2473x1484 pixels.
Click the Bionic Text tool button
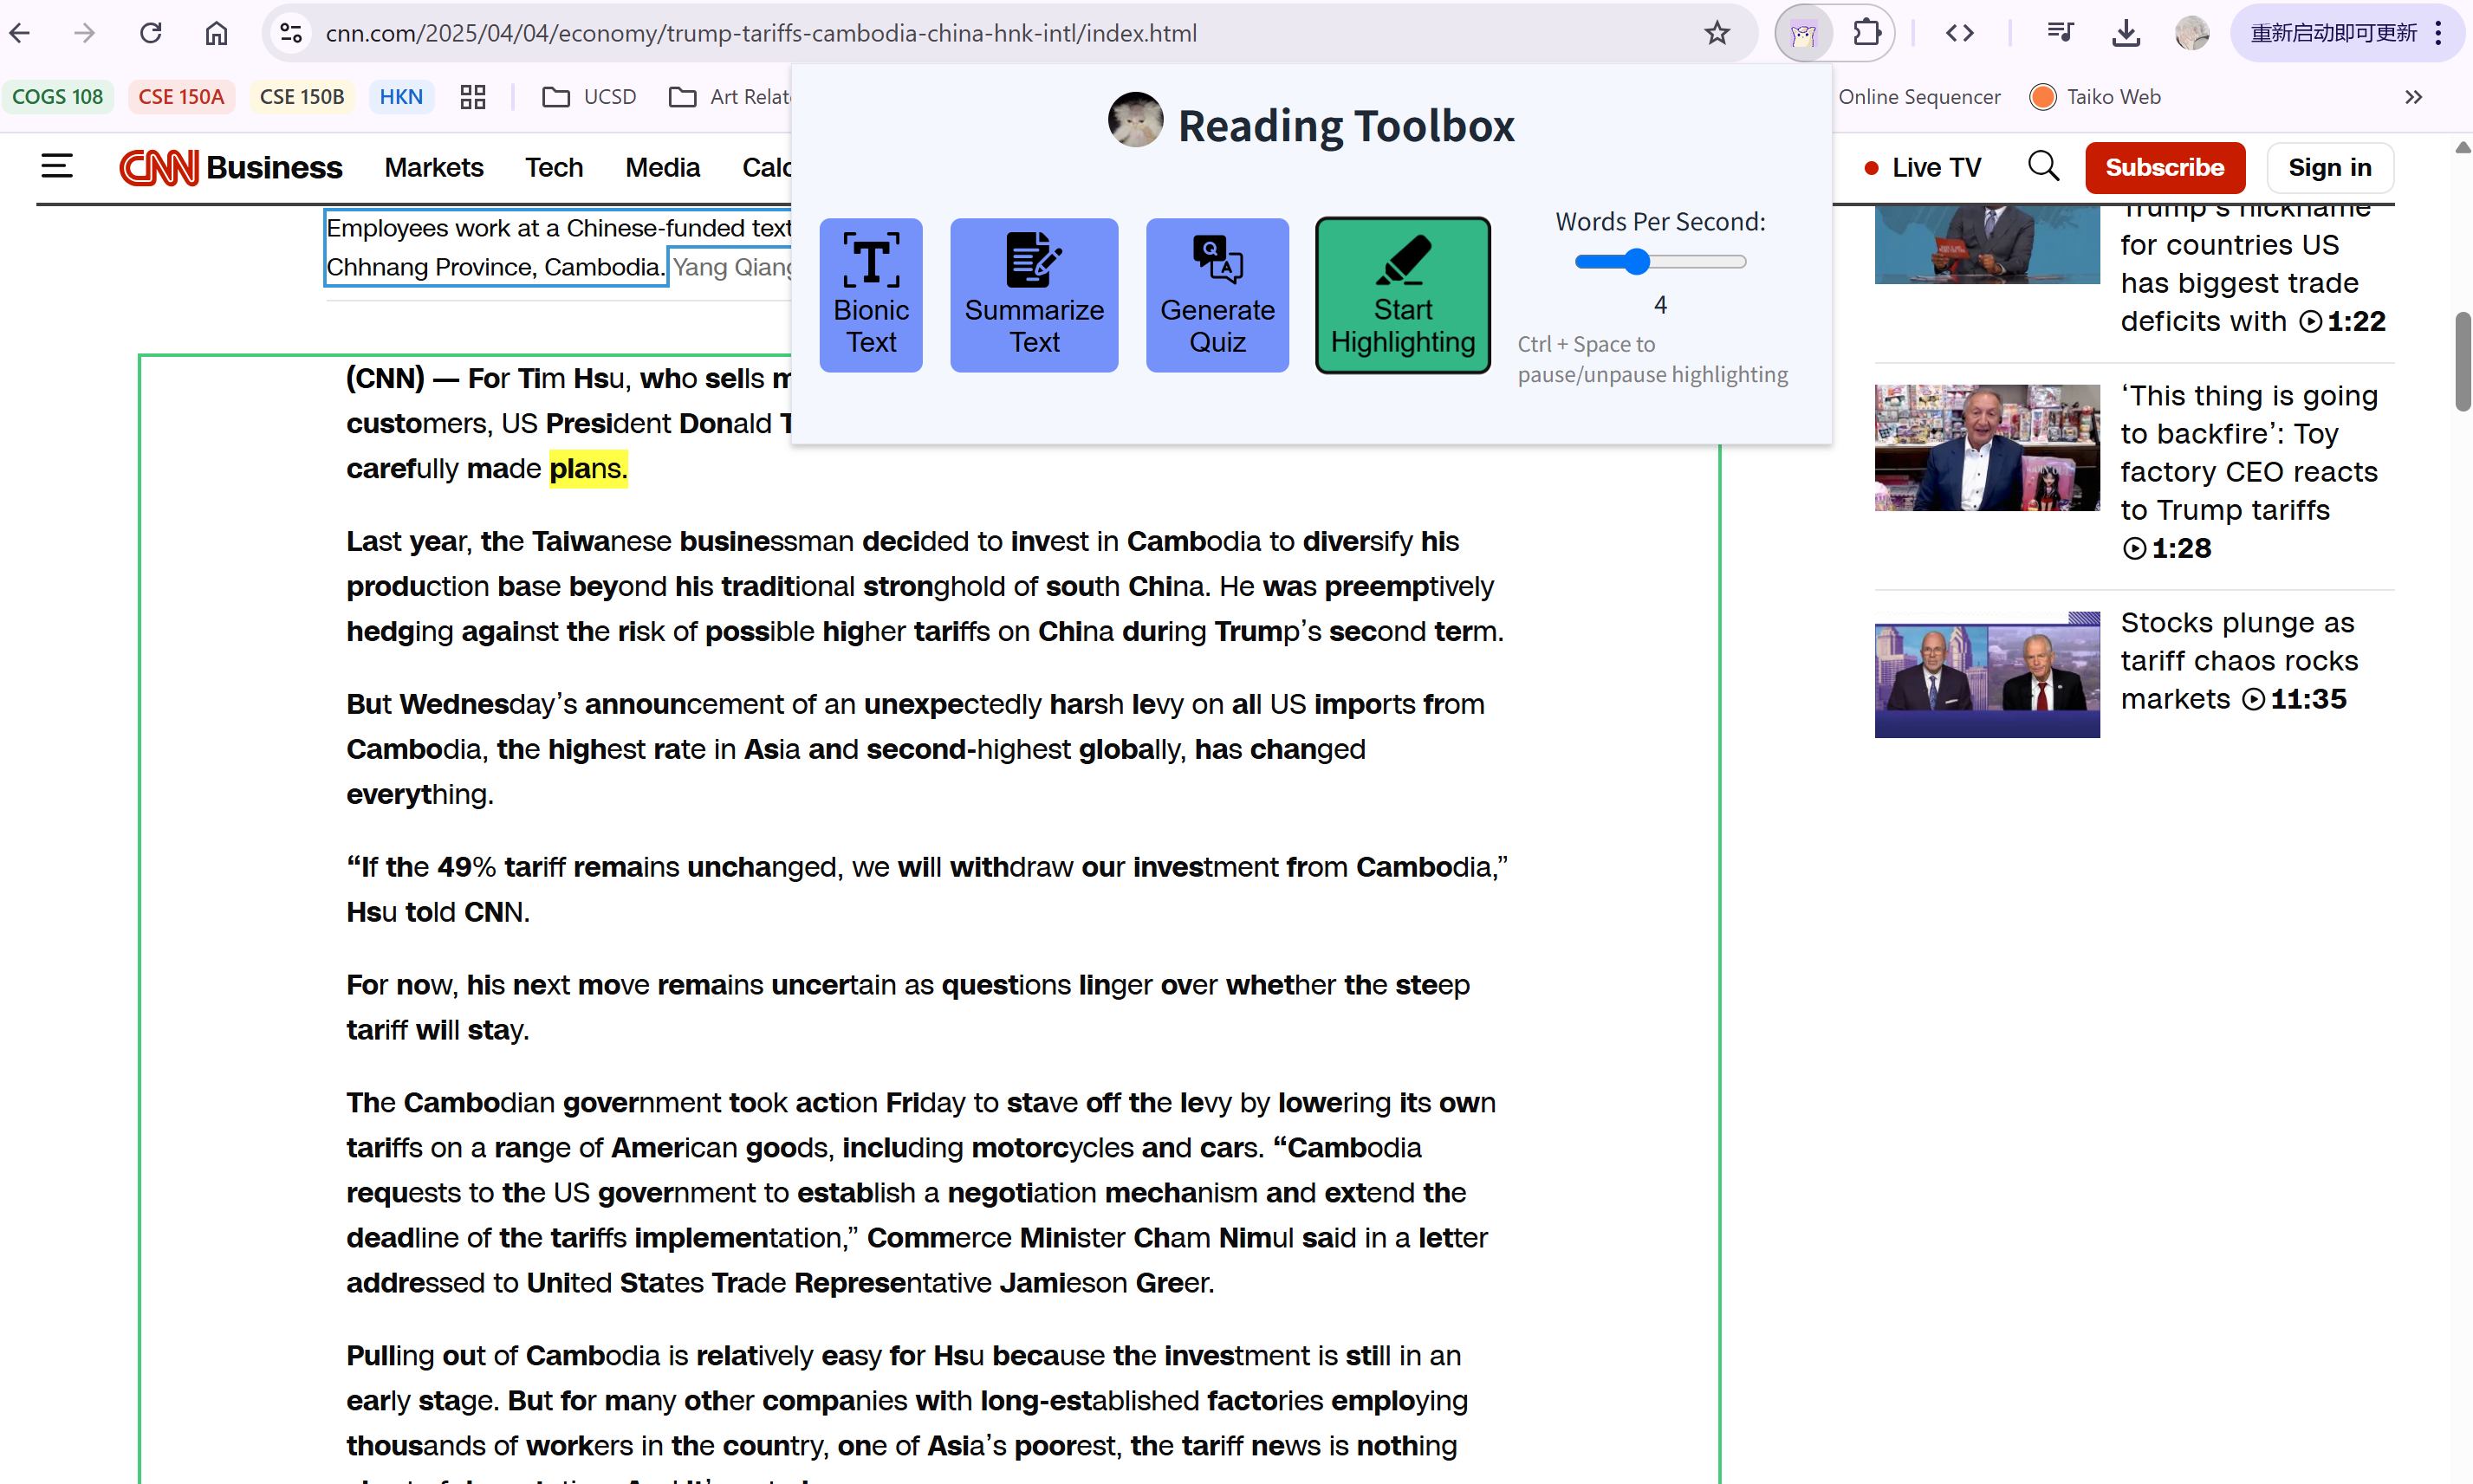(870, 295)
